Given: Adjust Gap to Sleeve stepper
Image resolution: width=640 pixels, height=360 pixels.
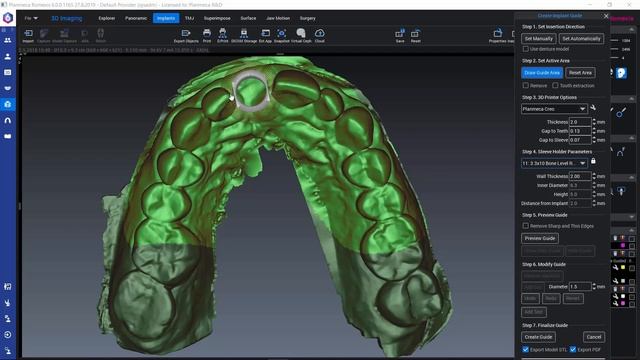Looking at the screenshot, I should pos(594,140).
